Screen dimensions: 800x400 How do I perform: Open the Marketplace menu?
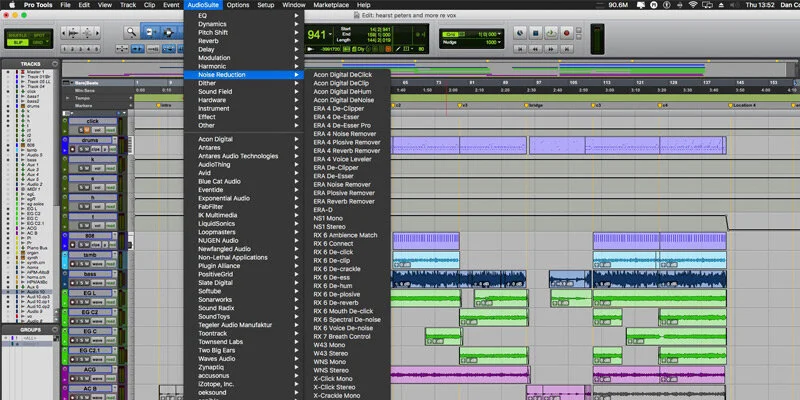pyautogui.click(x=331, y=5)
